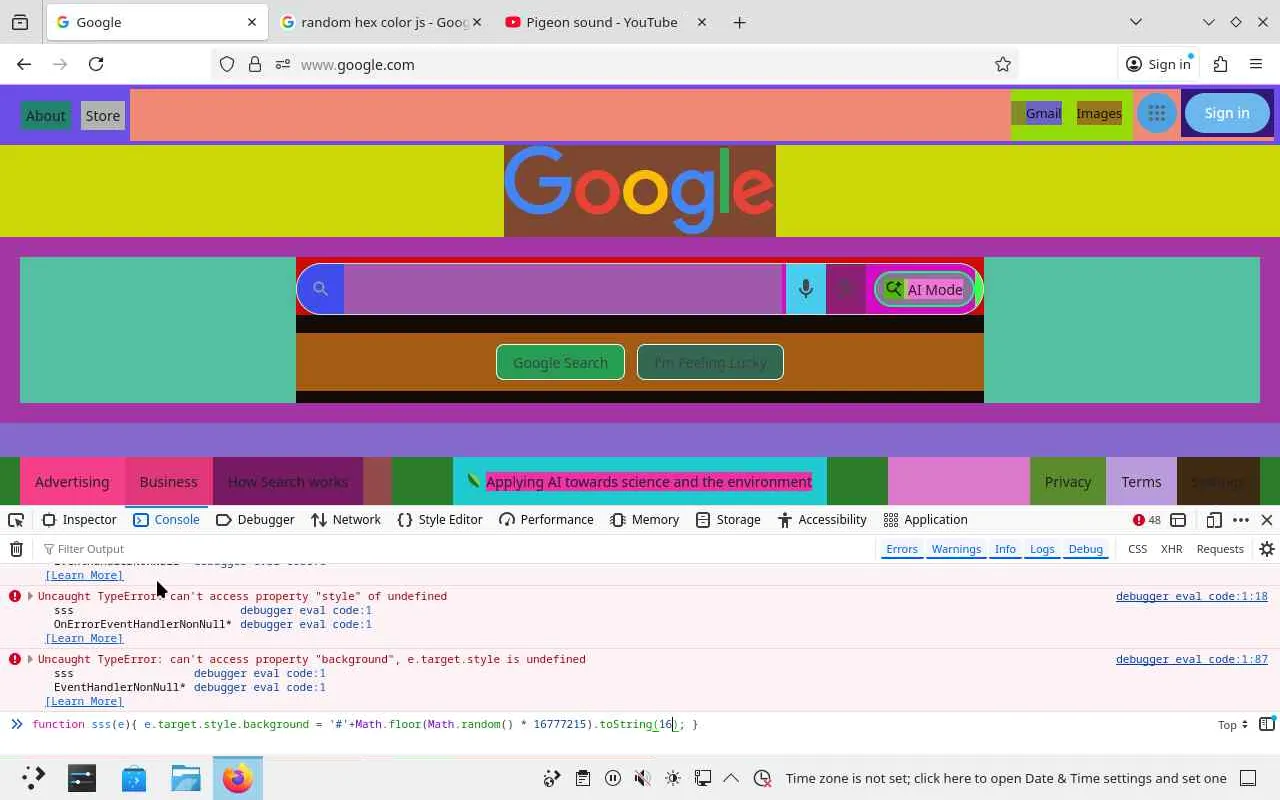Open the Style Editor panel

[440, 520]
